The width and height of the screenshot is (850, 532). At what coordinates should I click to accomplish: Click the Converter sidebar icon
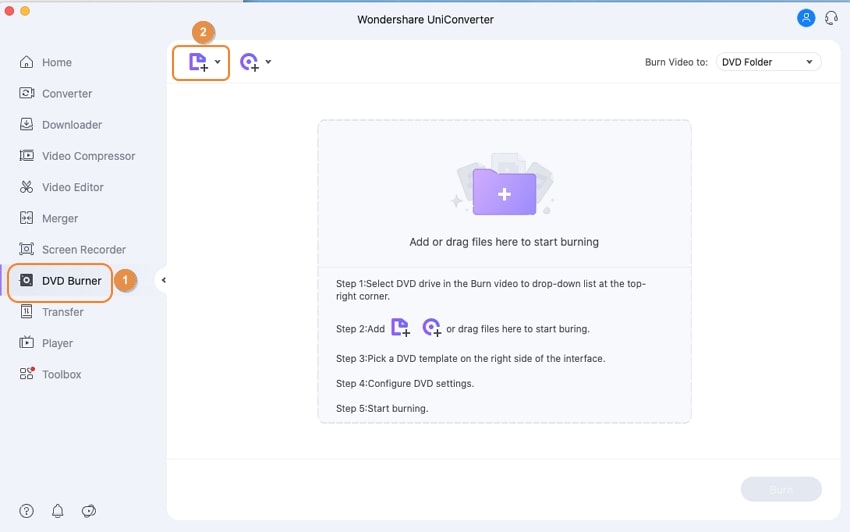tap(26, 93)
